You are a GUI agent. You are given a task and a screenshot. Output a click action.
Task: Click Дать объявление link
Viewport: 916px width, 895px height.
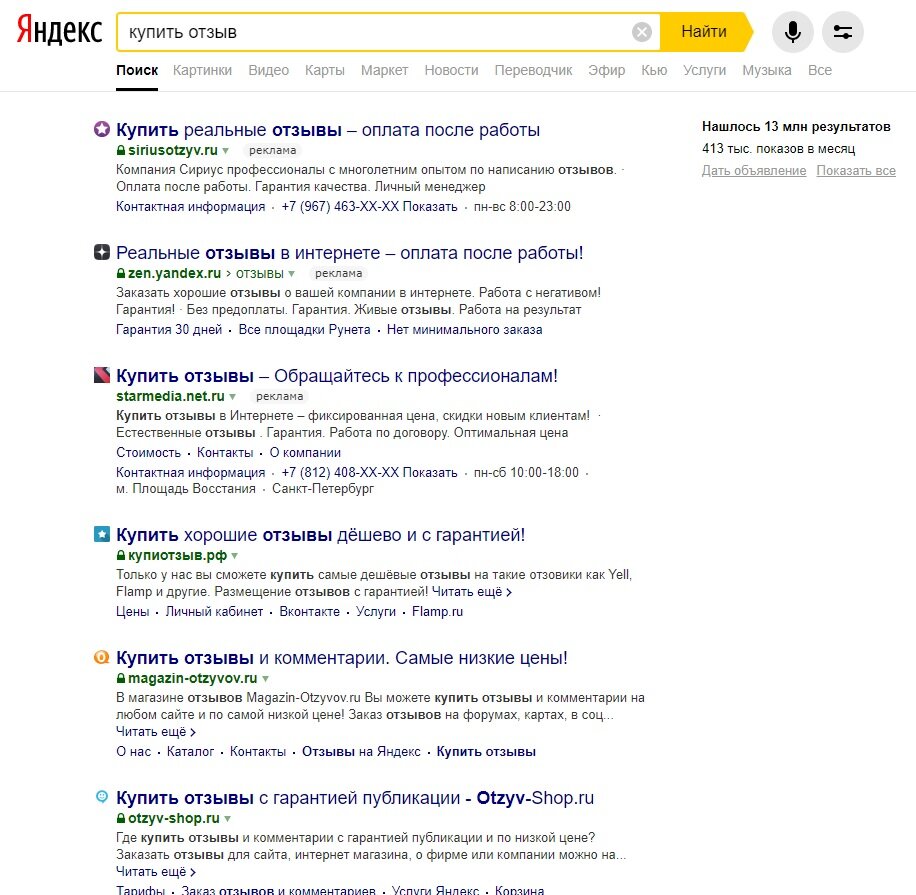tap(754, 171)
